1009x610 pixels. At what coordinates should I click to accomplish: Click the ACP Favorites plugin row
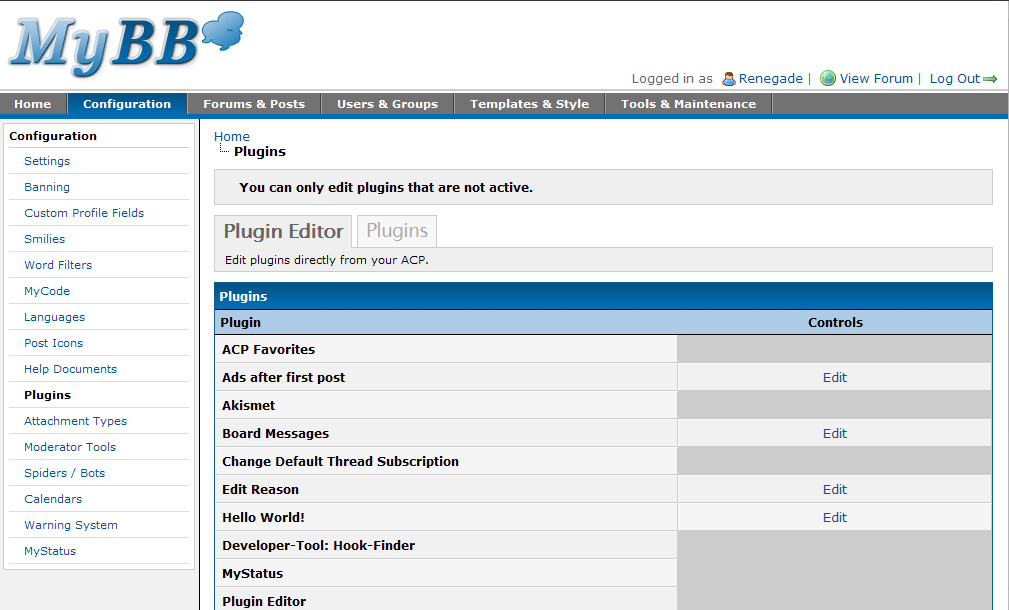coord(603,349)
